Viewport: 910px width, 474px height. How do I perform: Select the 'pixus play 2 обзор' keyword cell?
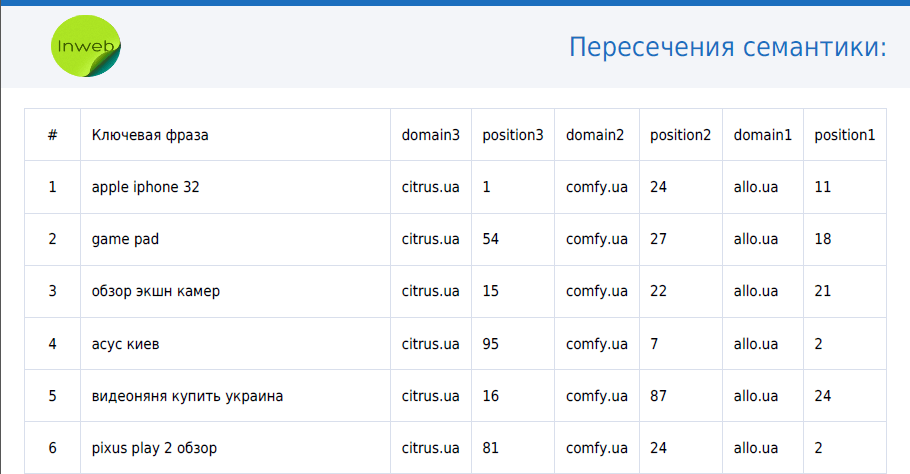pyautogui.click(x=236, y=448)
